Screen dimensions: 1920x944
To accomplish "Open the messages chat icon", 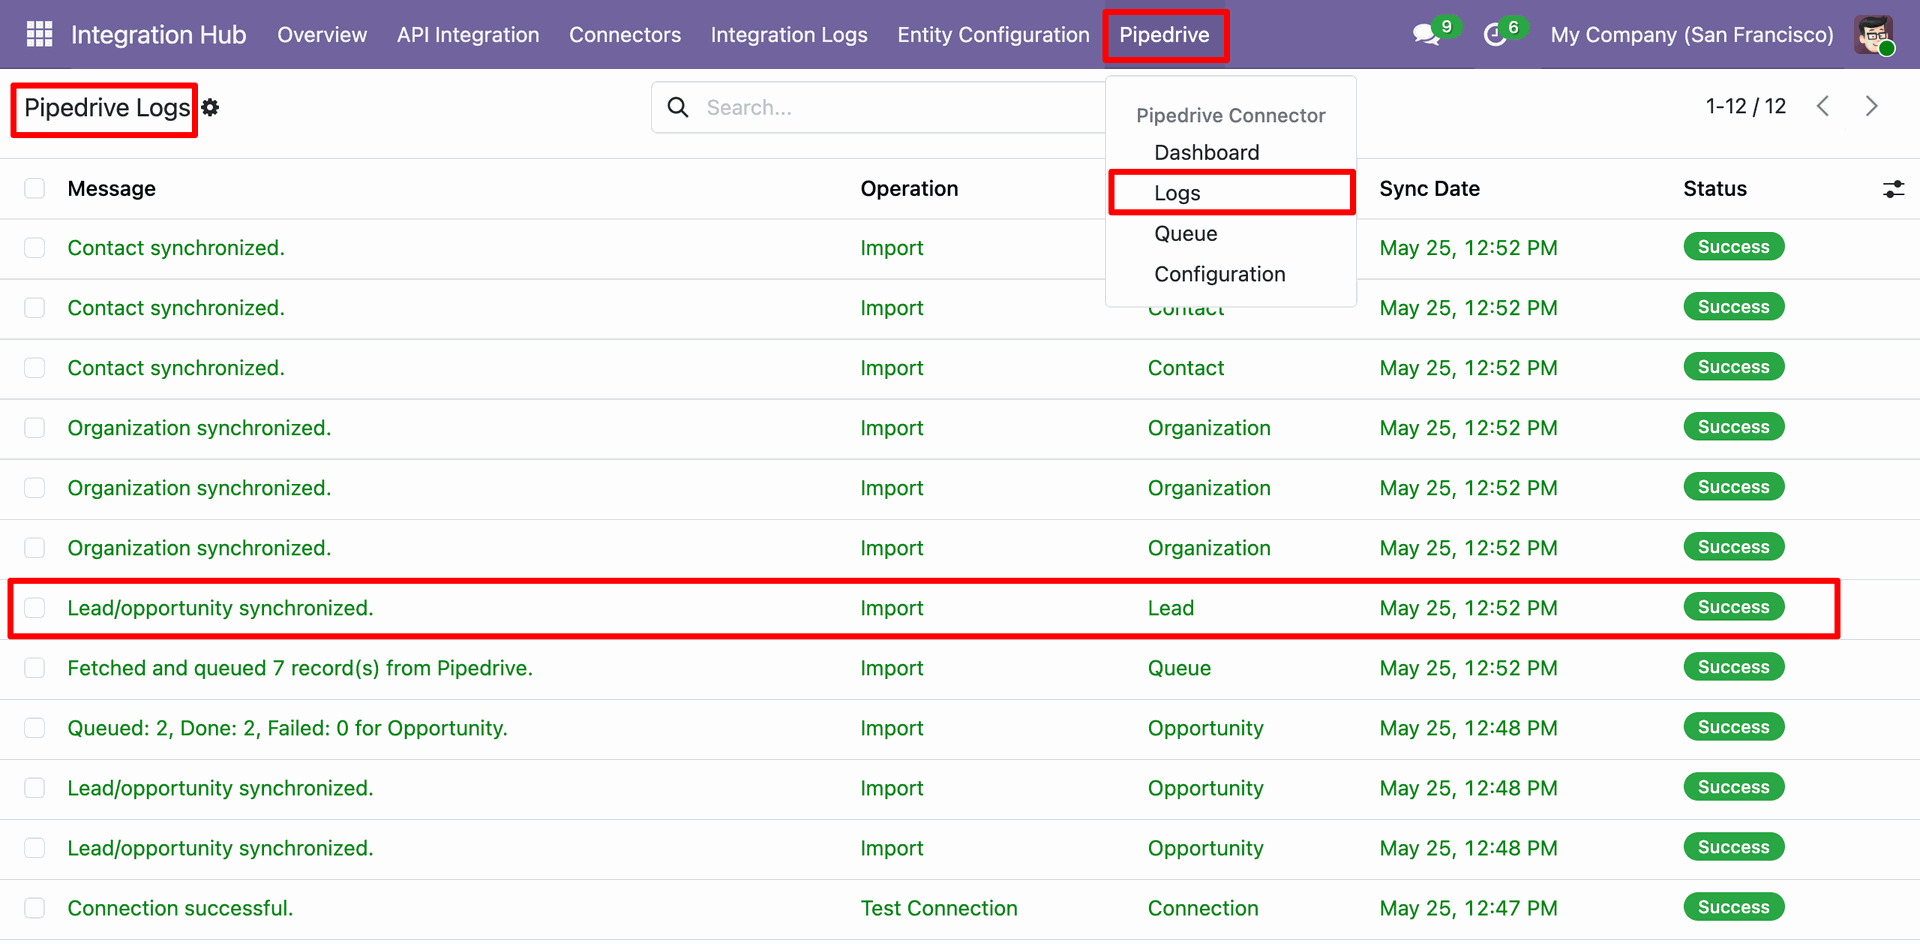I will click(x=1426, y=35).
